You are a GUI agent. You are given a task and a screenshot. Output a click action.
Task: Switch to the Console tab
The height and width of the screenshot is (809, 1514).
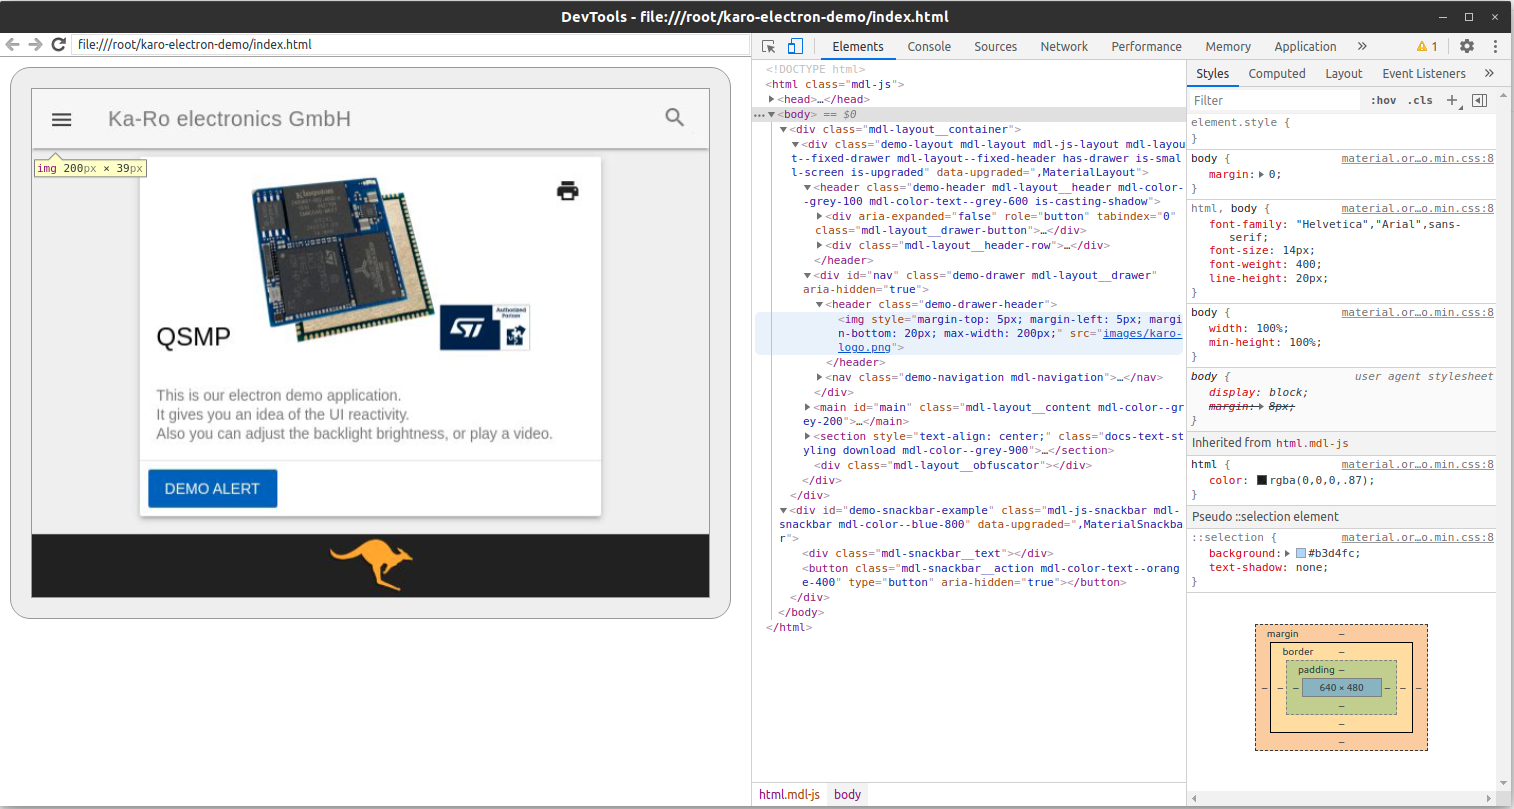click(x=929, y=46)
